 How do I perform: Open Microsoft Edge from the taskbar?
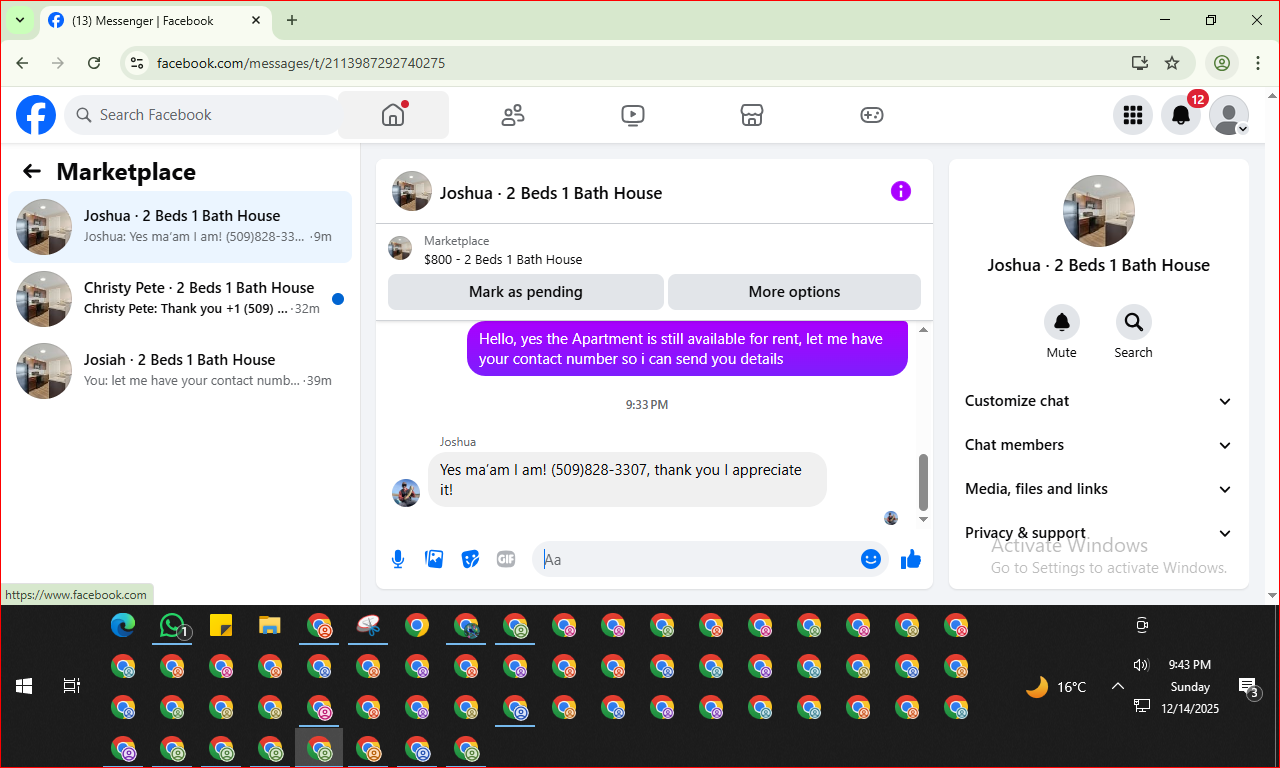coord(123,626)
